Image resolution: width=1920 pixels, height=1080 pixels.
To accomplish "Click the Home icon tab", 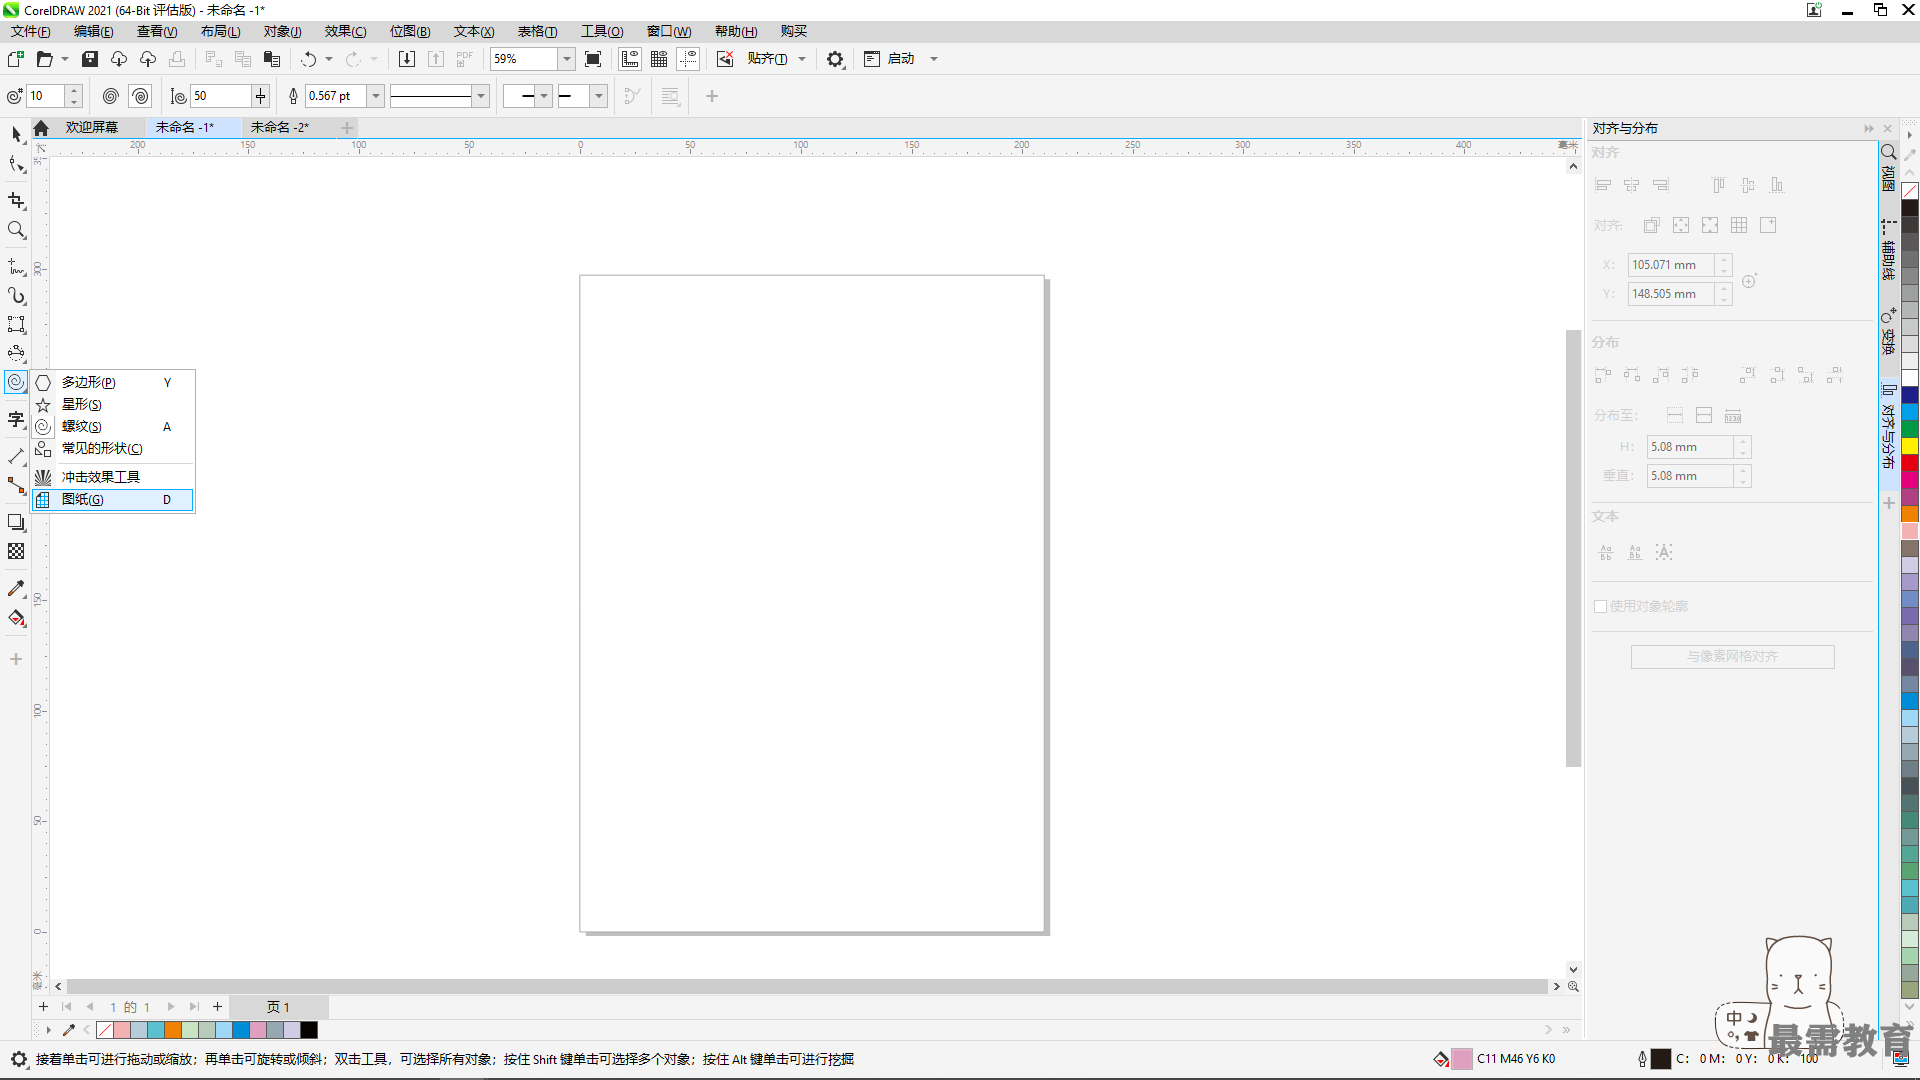I will click(x=41, y=128).
